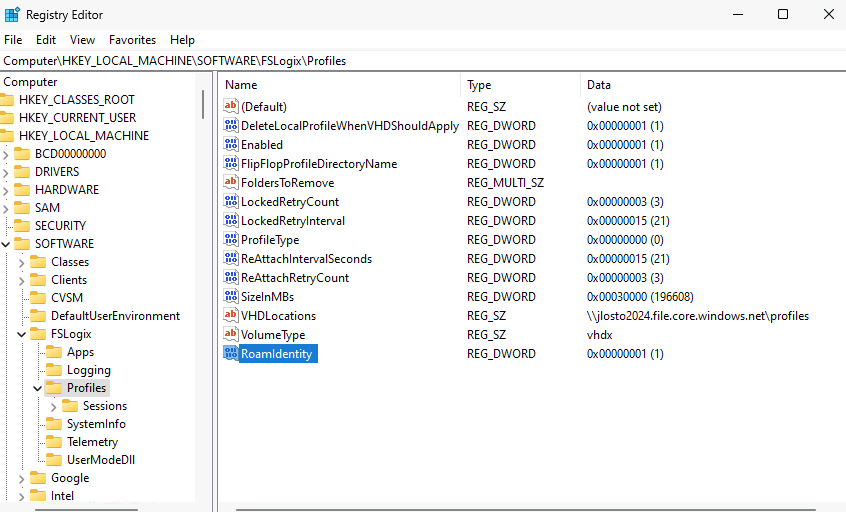Click the FoldersToRemove multi-string icon
This screenshot has width=846, height=512.
pos(231,182)
